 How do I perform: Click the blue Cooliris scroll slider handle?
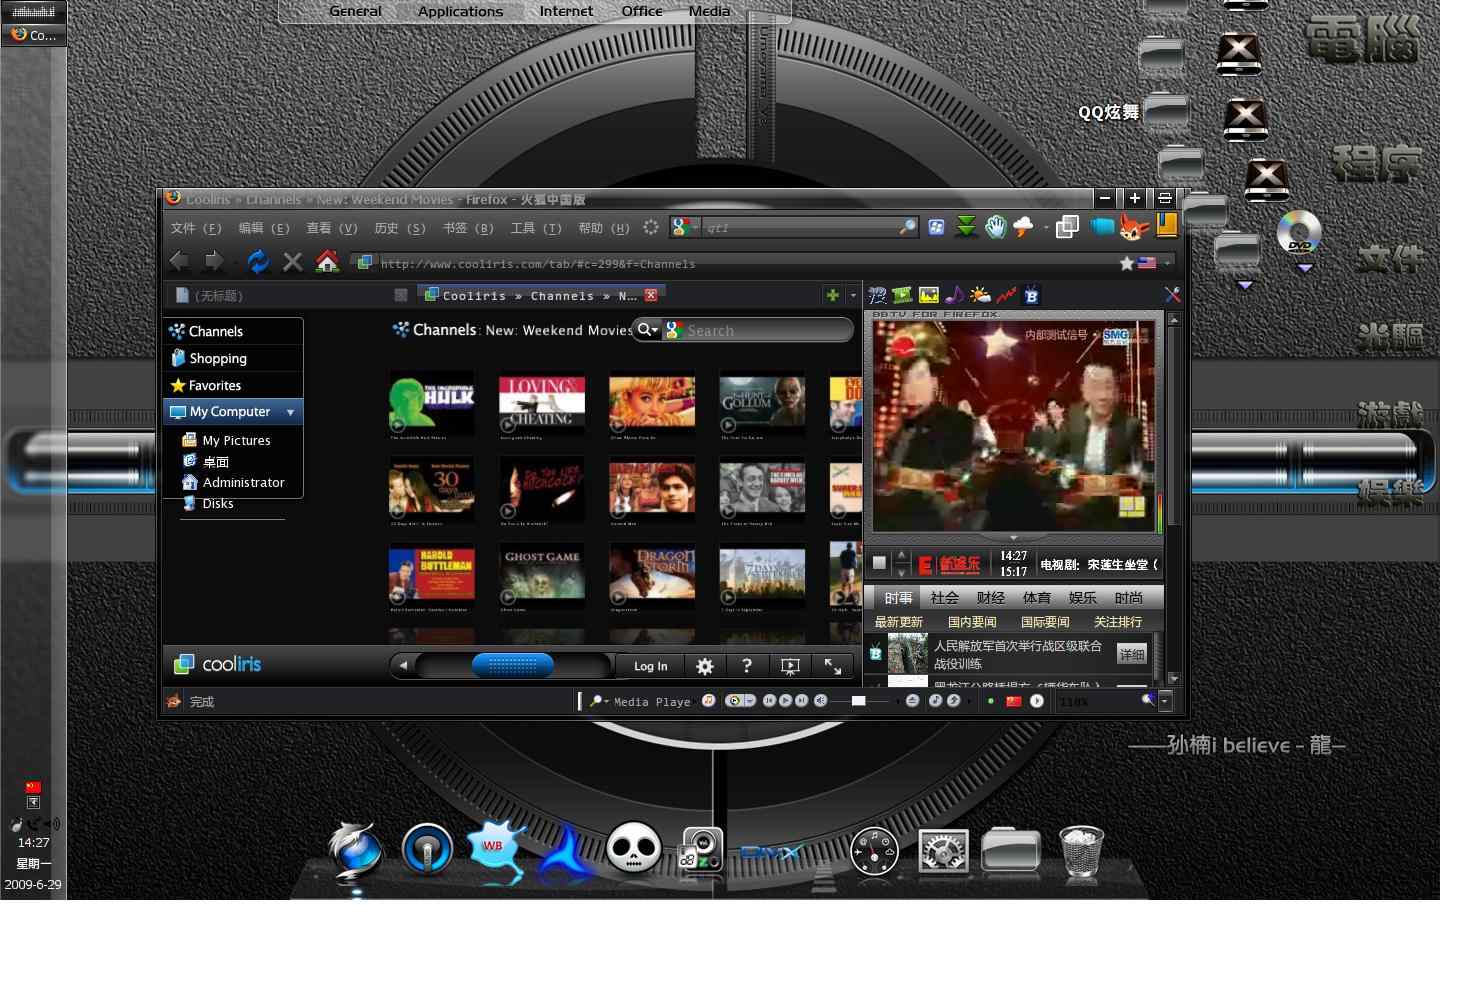coord(513,666)
